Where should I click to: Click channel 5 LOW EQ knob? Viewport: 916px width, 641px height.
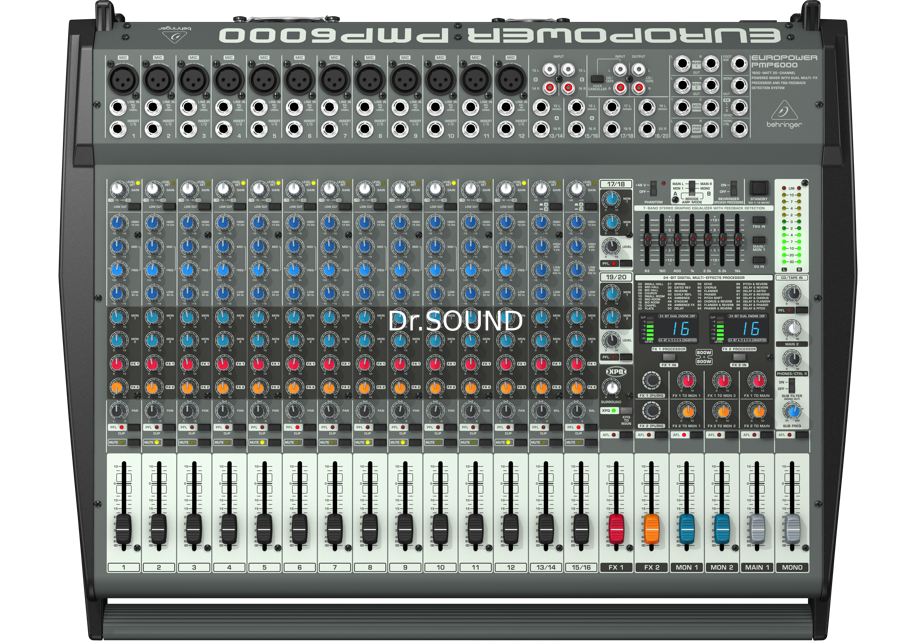259,293
